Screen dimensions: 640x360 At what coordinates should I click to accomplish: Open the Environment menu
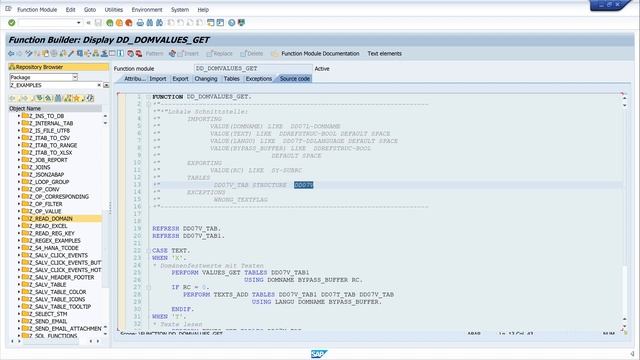(x=147, y=9)
